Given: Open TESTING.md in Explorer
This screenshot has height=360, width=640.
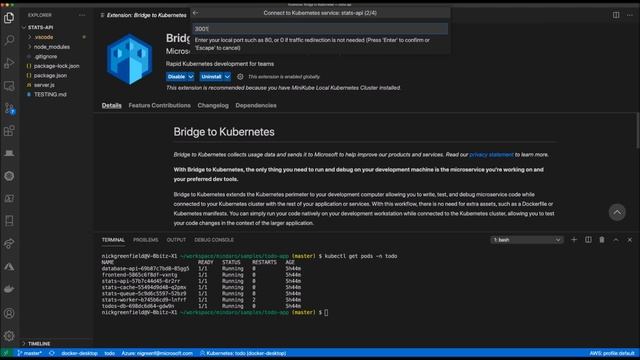Looking at the screenshot, I should 50,94.
